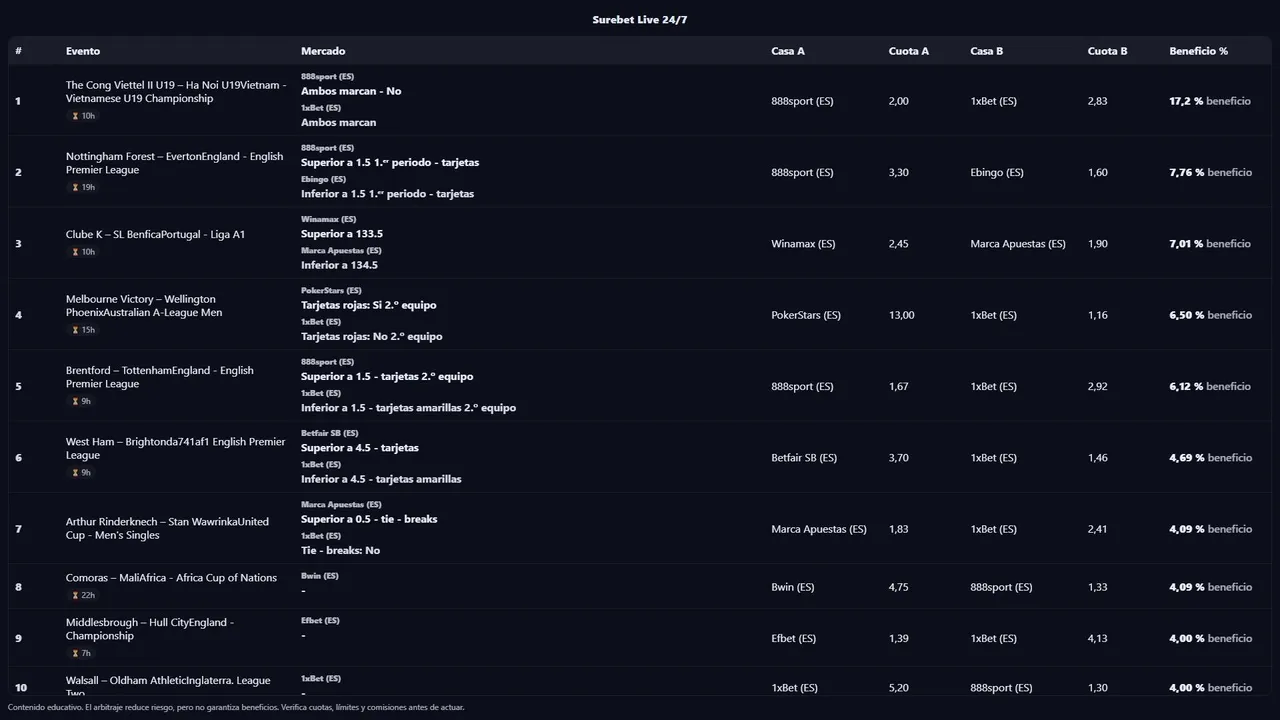Click the hourglass icon under Clube K – SL Benfica
The height and width of the screenshot is (720, 1280).
[75, 252]
